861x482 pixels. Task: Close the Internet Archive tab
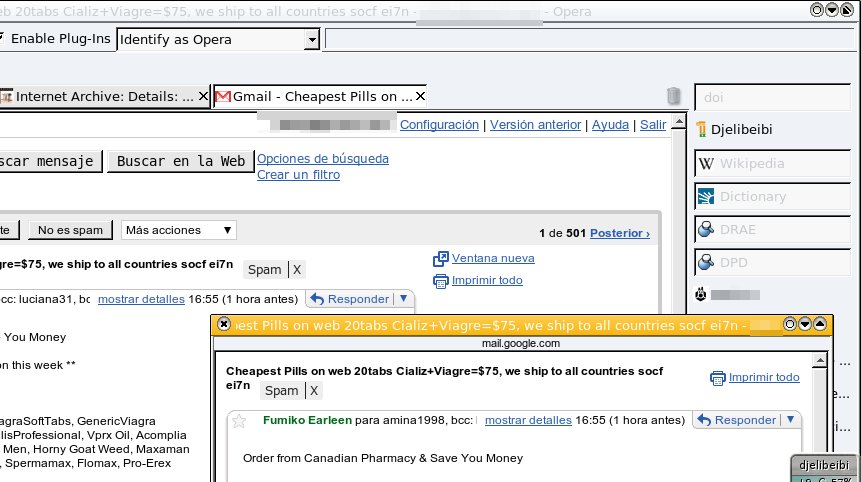pyautogui.click(x=203, y=97)
